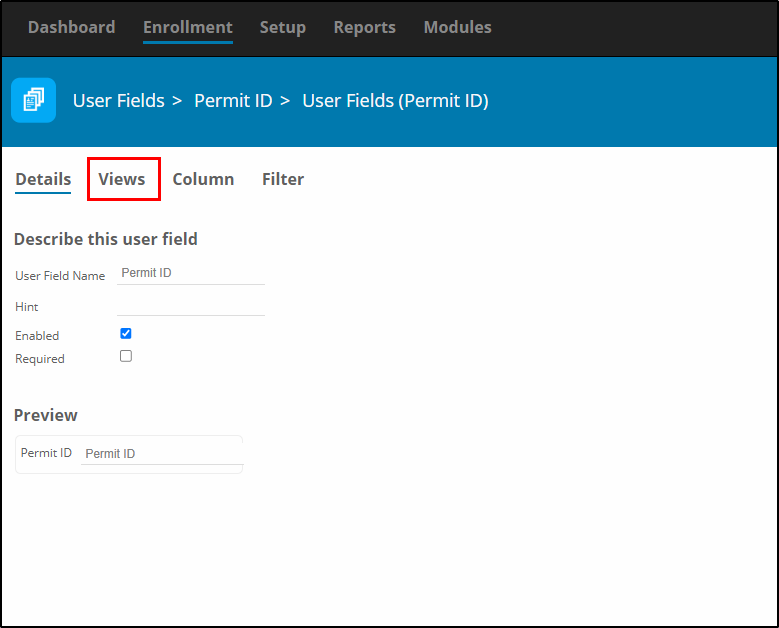Open the Reports menu
The width and height of the screenshot is (779, 628).
click(365, 27)
